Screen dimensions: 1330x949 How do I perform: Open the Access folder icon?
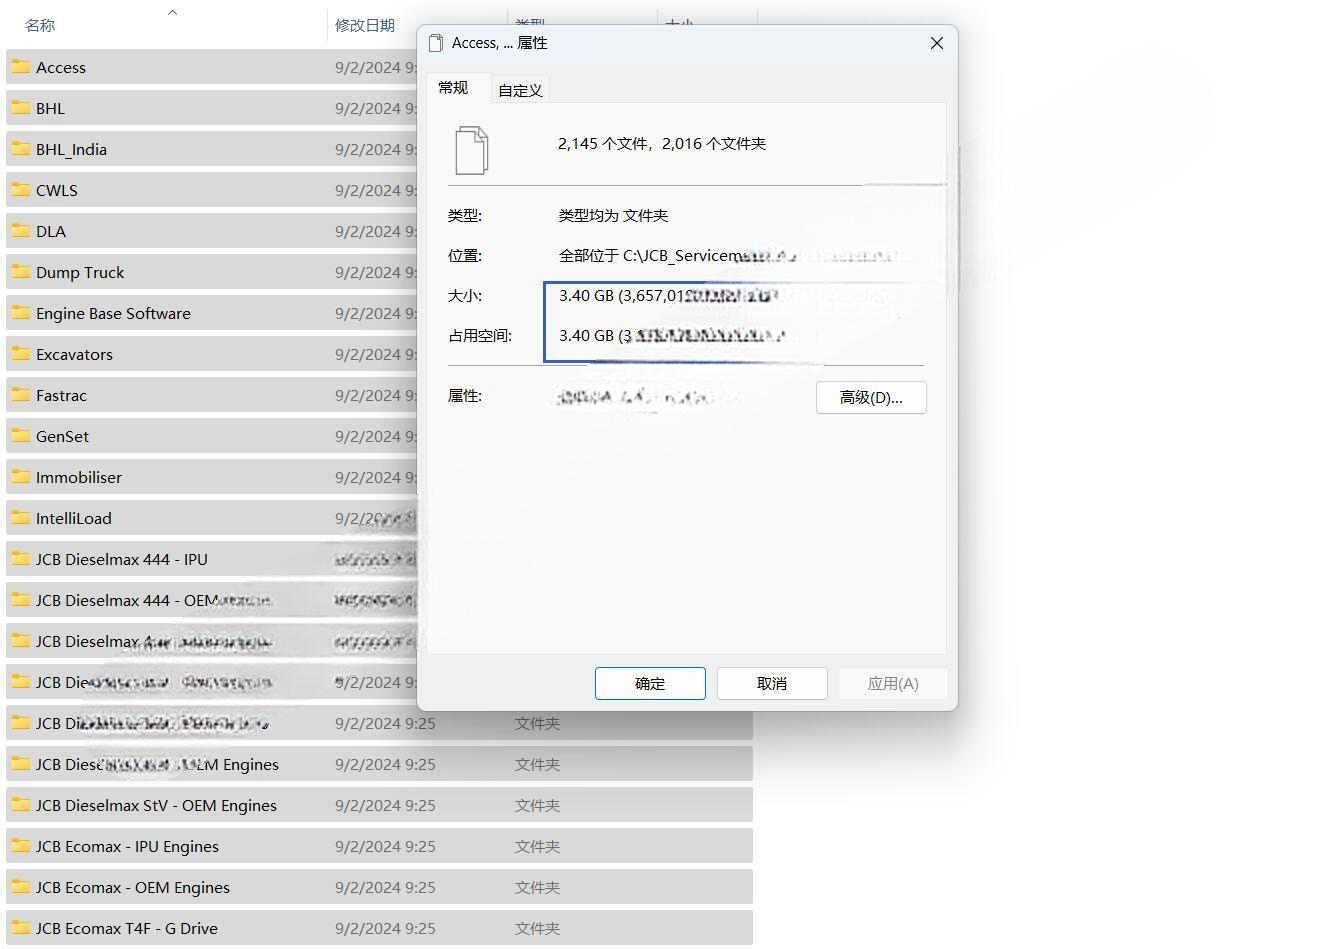coord(22,67)
